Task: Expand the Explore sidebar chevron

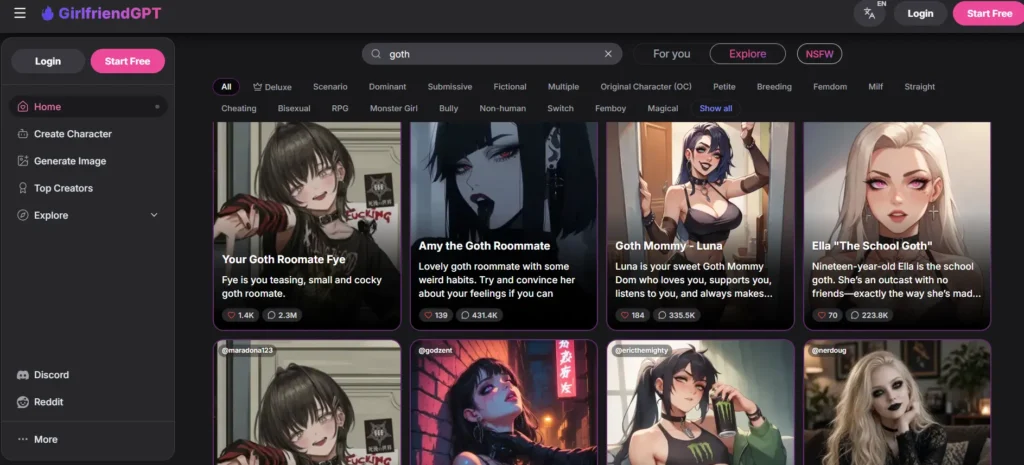Action: pyautogui.click(x=154, y=215)
